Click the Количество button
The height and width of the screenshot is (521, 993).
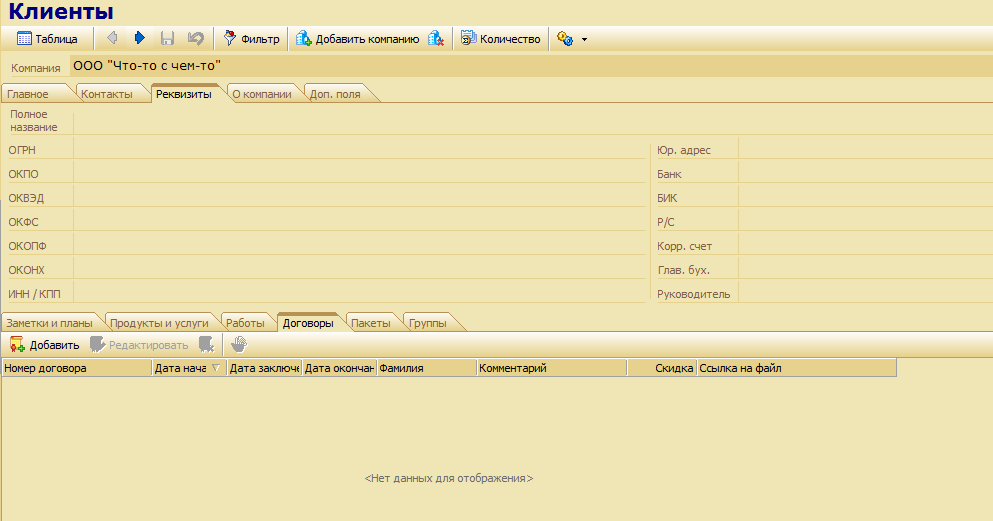coord(500,39)
